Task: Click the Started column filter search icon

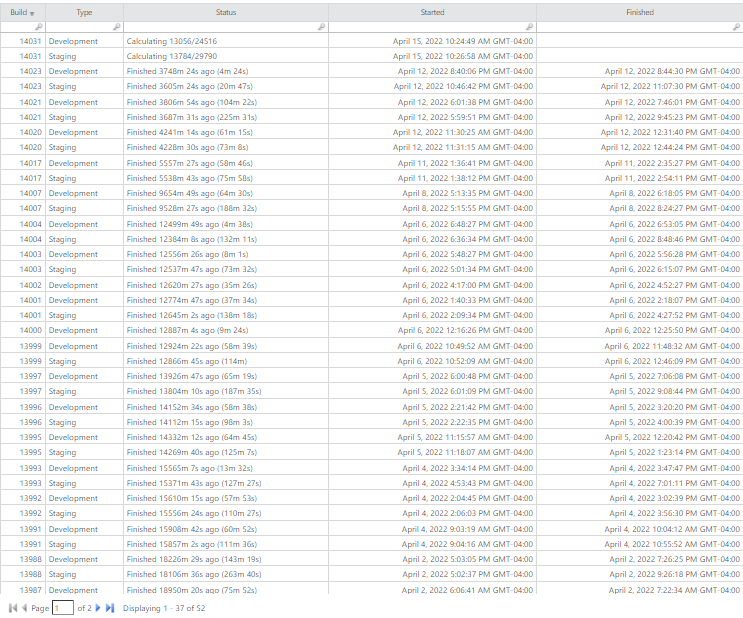Action: [530, 27]
